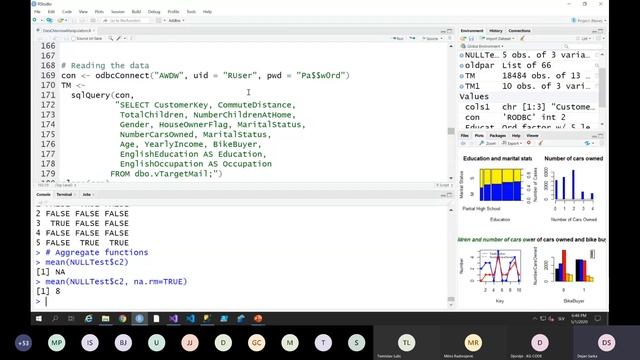Open the Tools menu
This screenshot has height=360, width=640.
pos(191,12)
